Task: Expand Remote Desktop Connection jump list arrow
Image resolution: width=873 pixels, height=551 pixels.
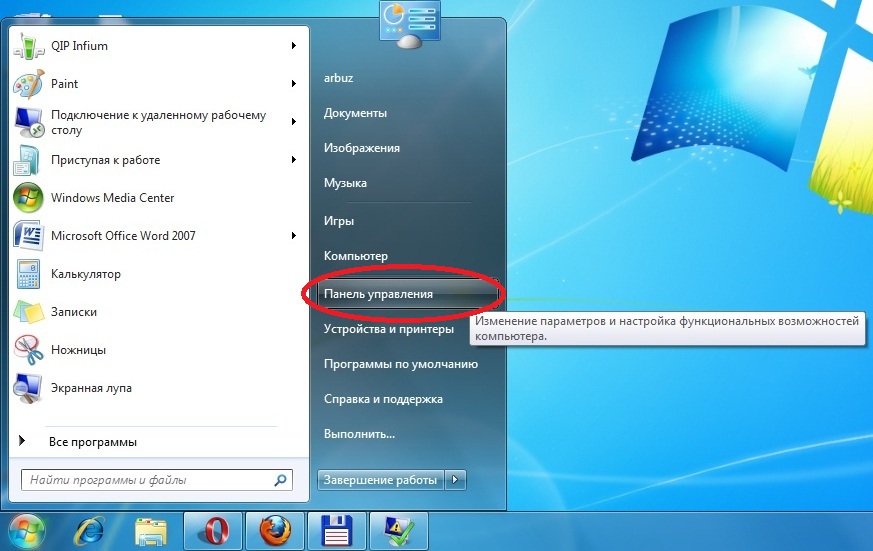Action: 293,122
